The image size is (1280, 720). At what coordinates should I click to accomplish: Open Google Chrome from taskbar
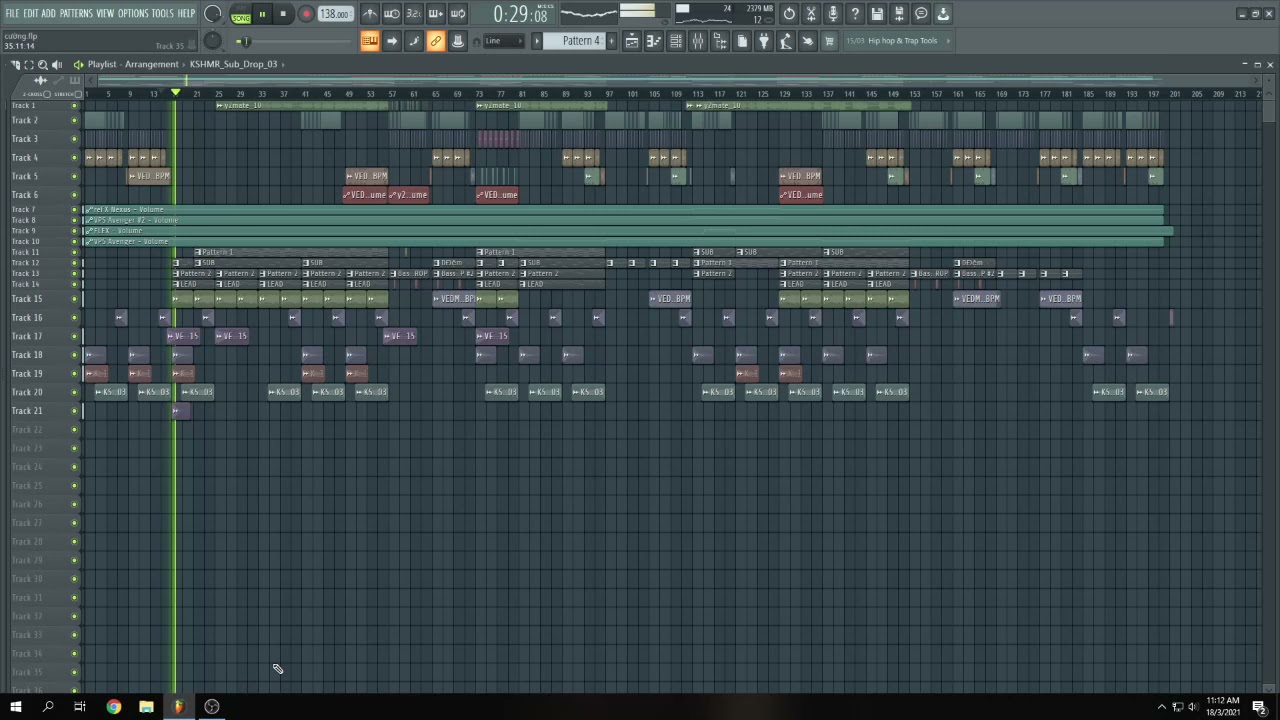(114, 707)
